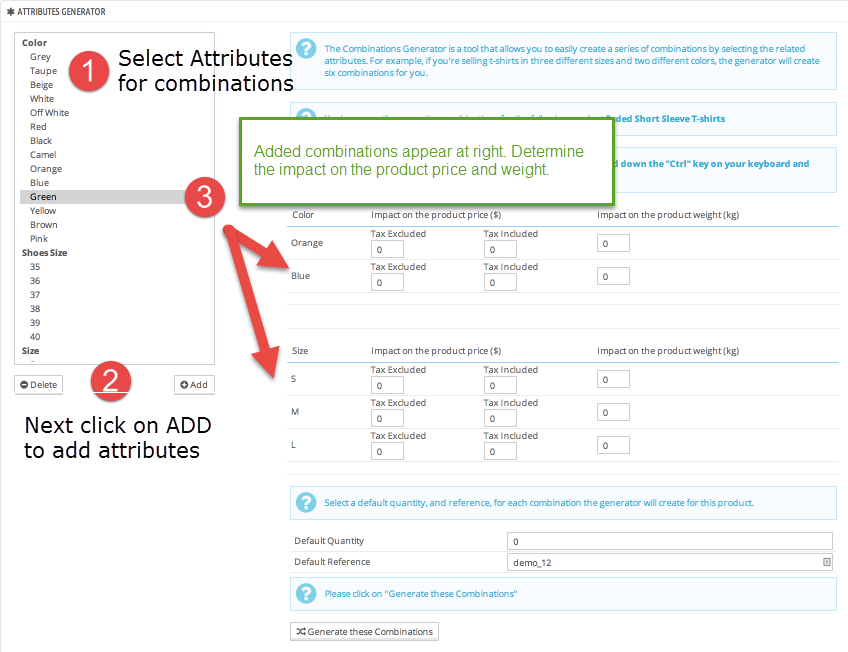Click the question icon beside Combinations Generator description
848x652 pixels.
306,48
